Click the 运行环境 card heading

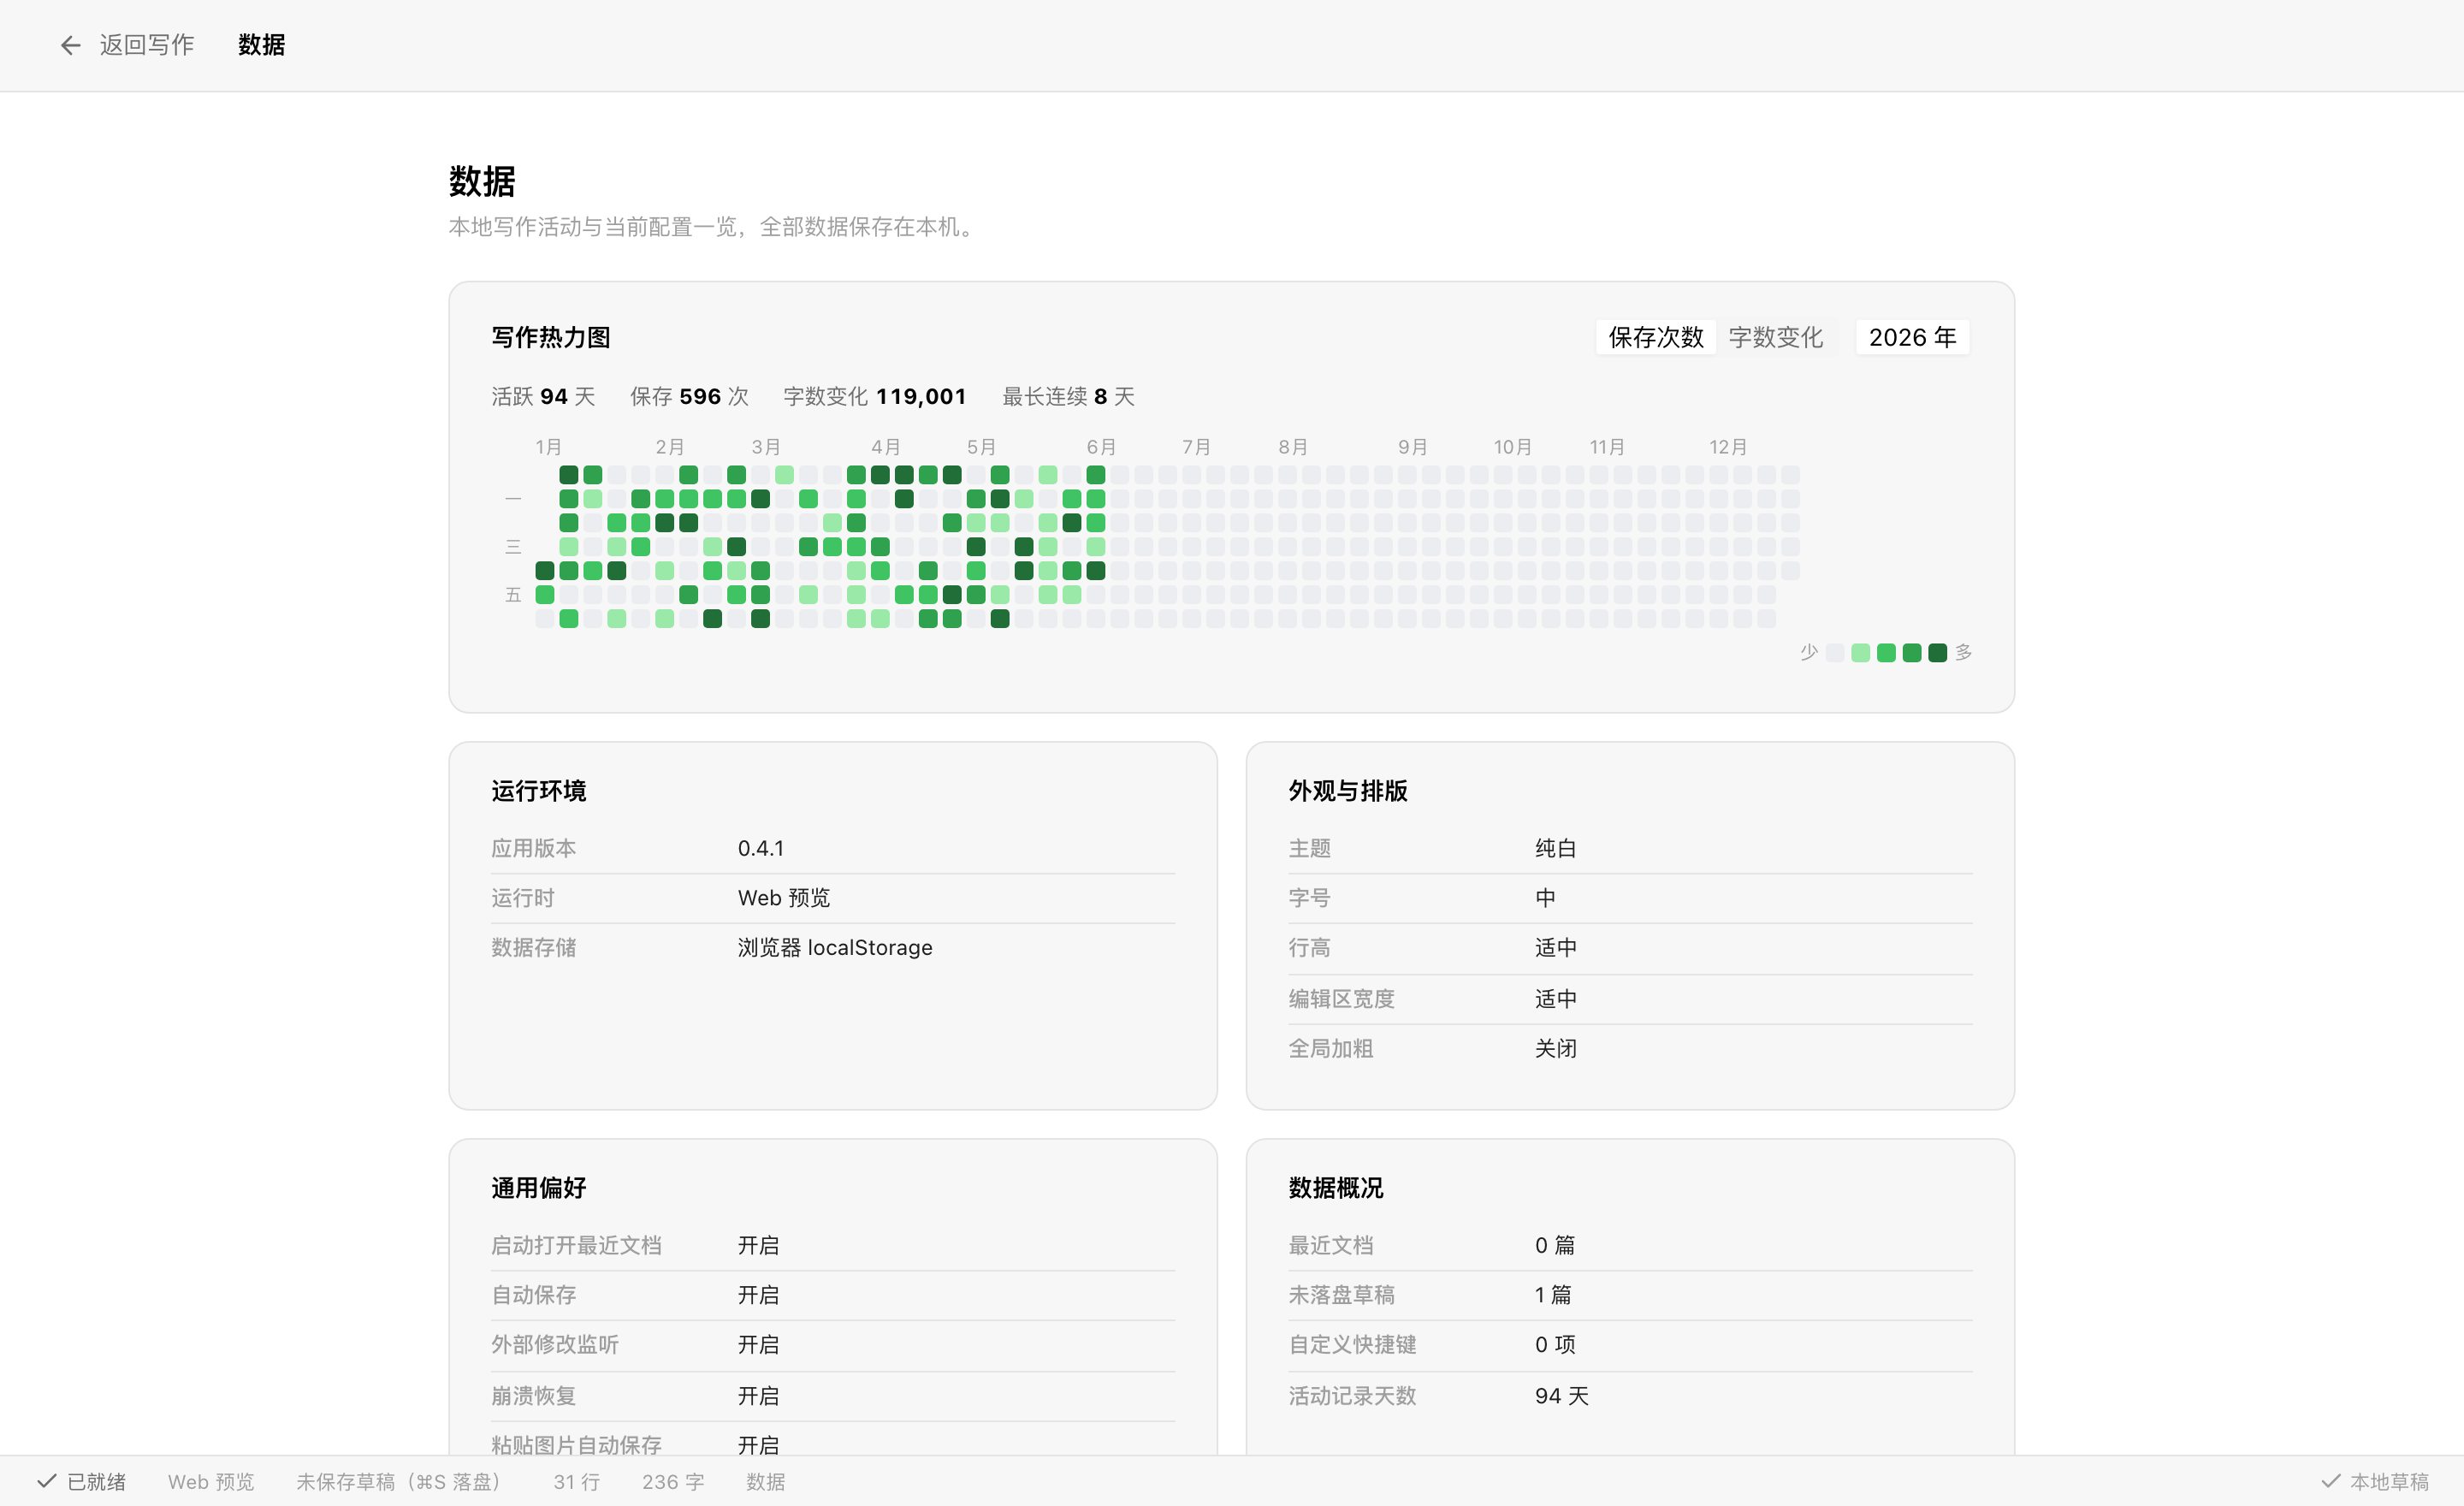click(x=539, y=791)
